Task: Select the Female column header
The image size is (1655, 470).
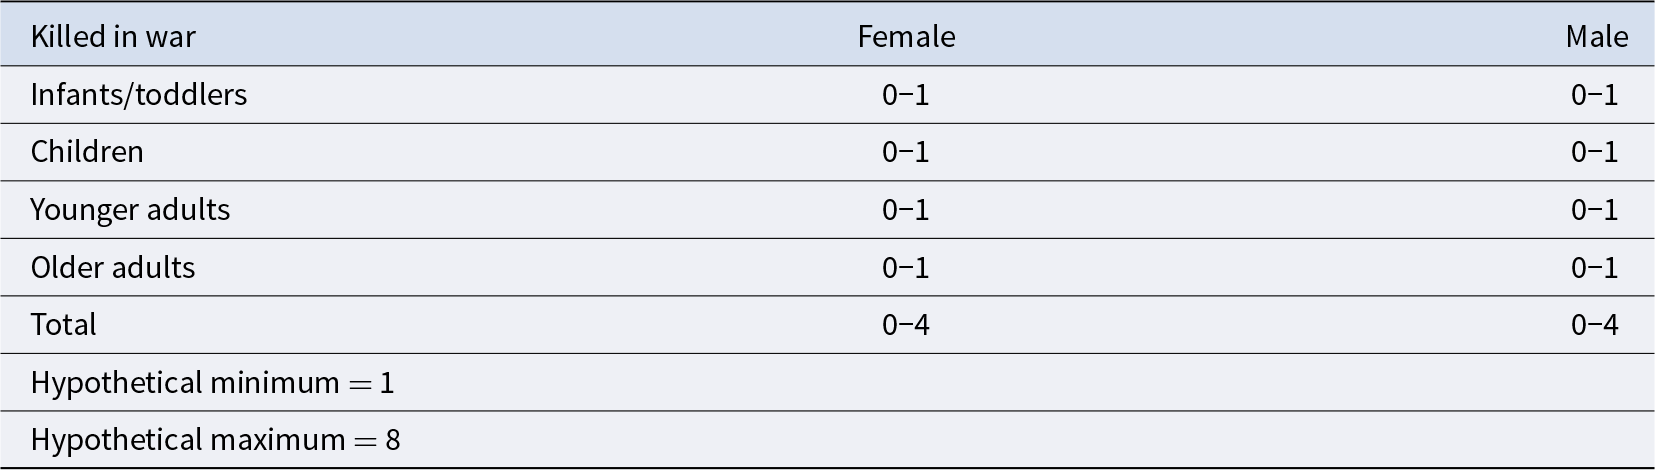Action: [x=906, y=37]
